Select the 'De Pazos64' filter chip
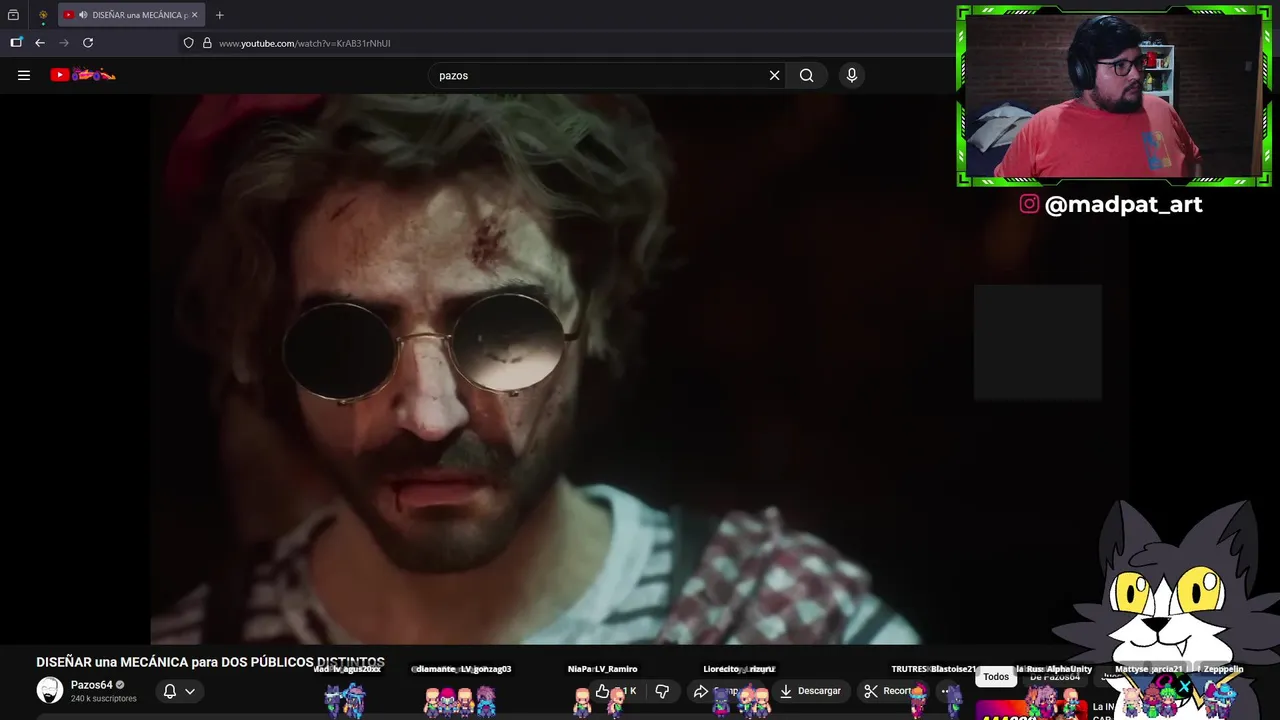Viewport: 1280px width, 720px height. coord(1055,677)
